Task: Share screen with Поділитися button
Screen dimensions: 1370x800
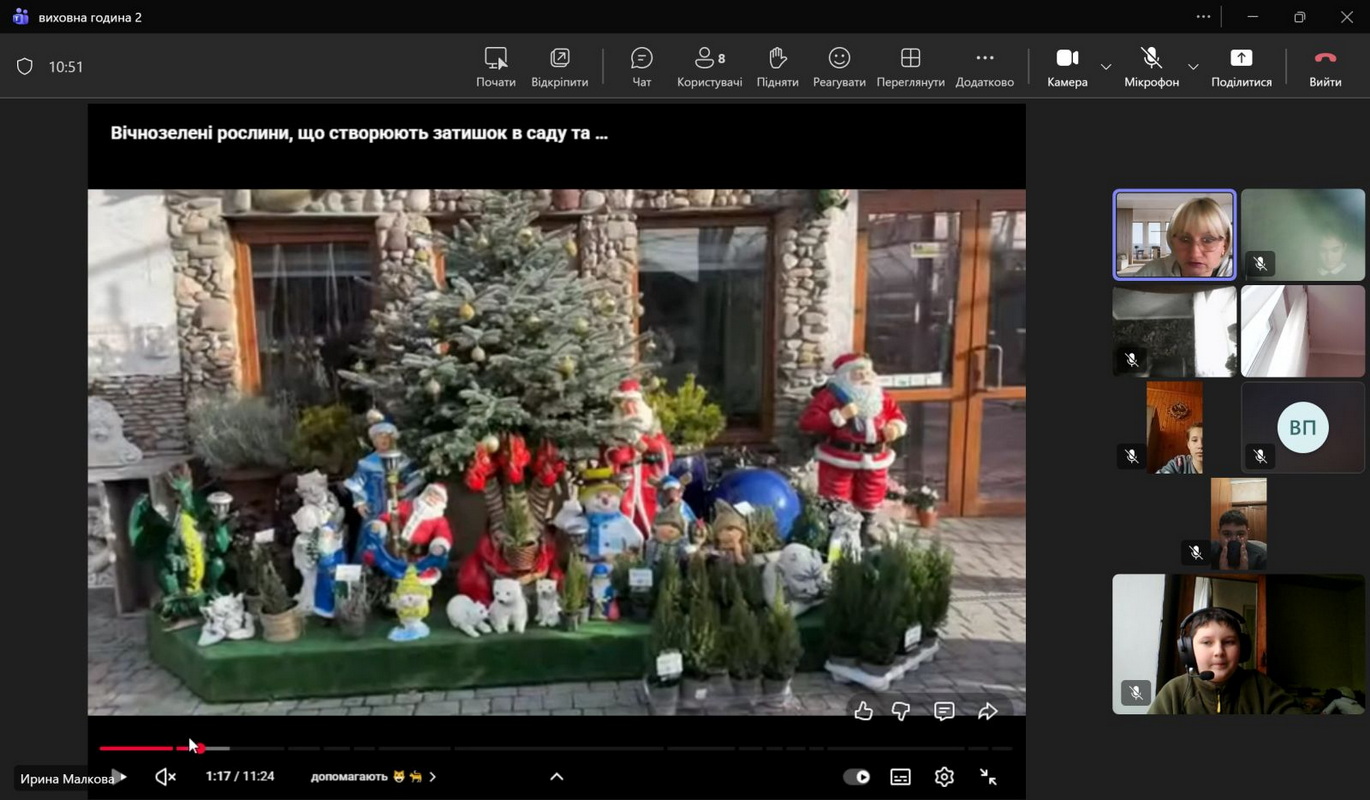Action: (x=1241, y=66)
